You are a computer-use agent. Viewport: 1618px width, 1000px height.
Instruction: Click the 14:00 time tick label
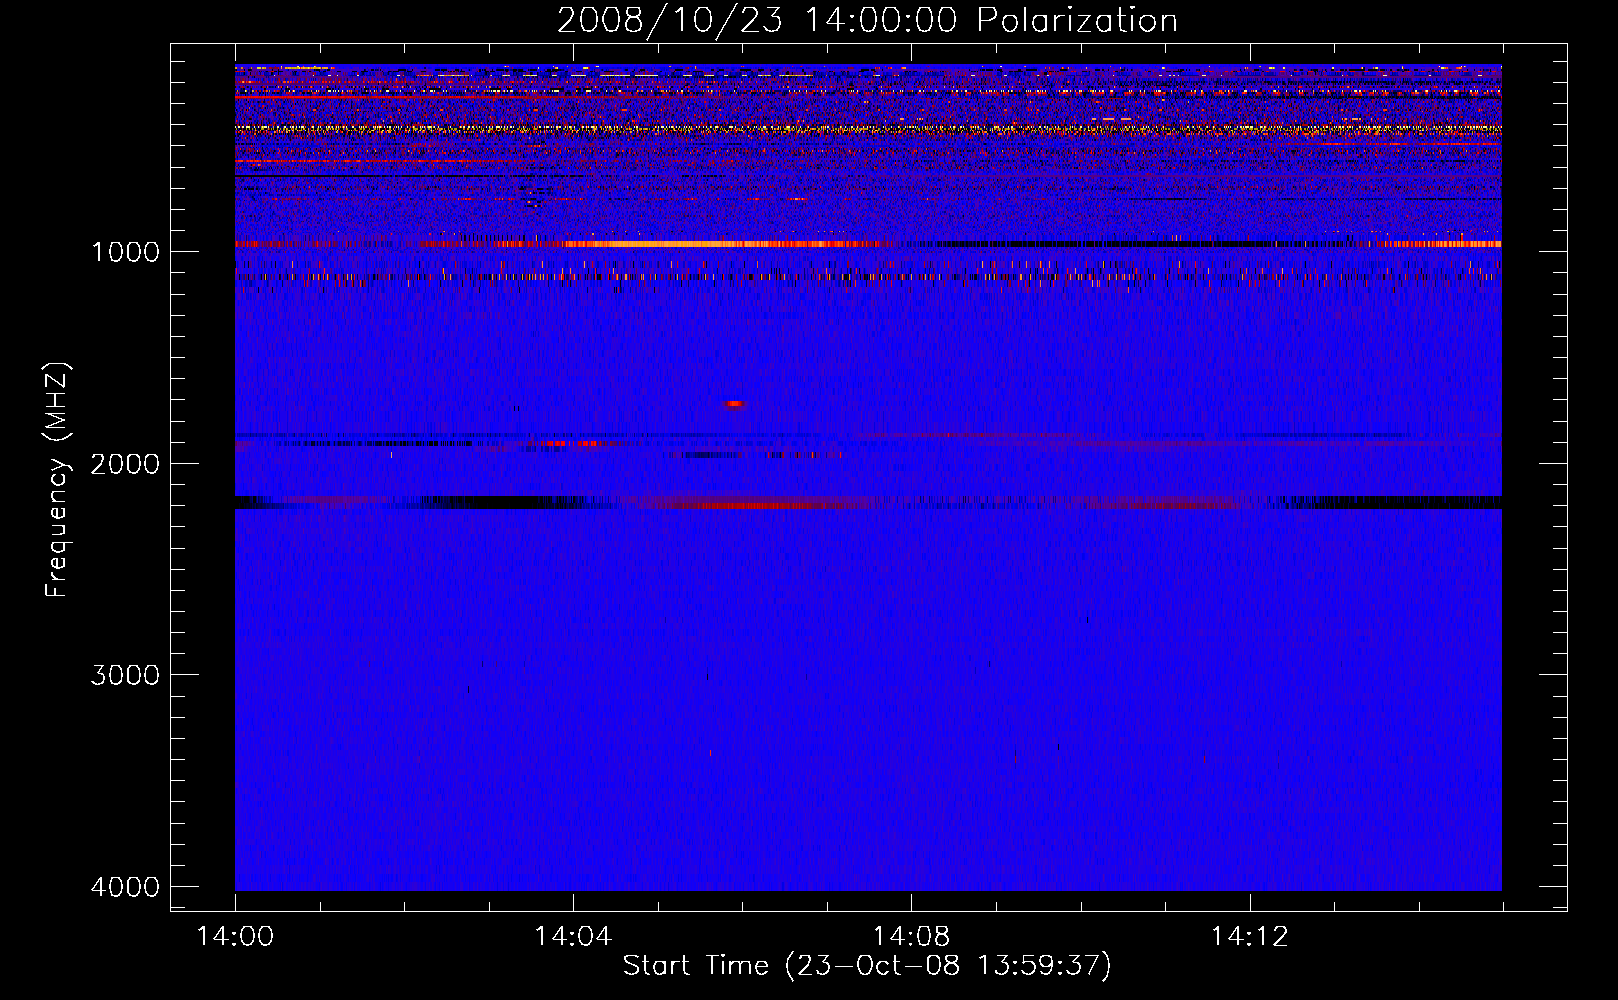click(x=235, y=937)
